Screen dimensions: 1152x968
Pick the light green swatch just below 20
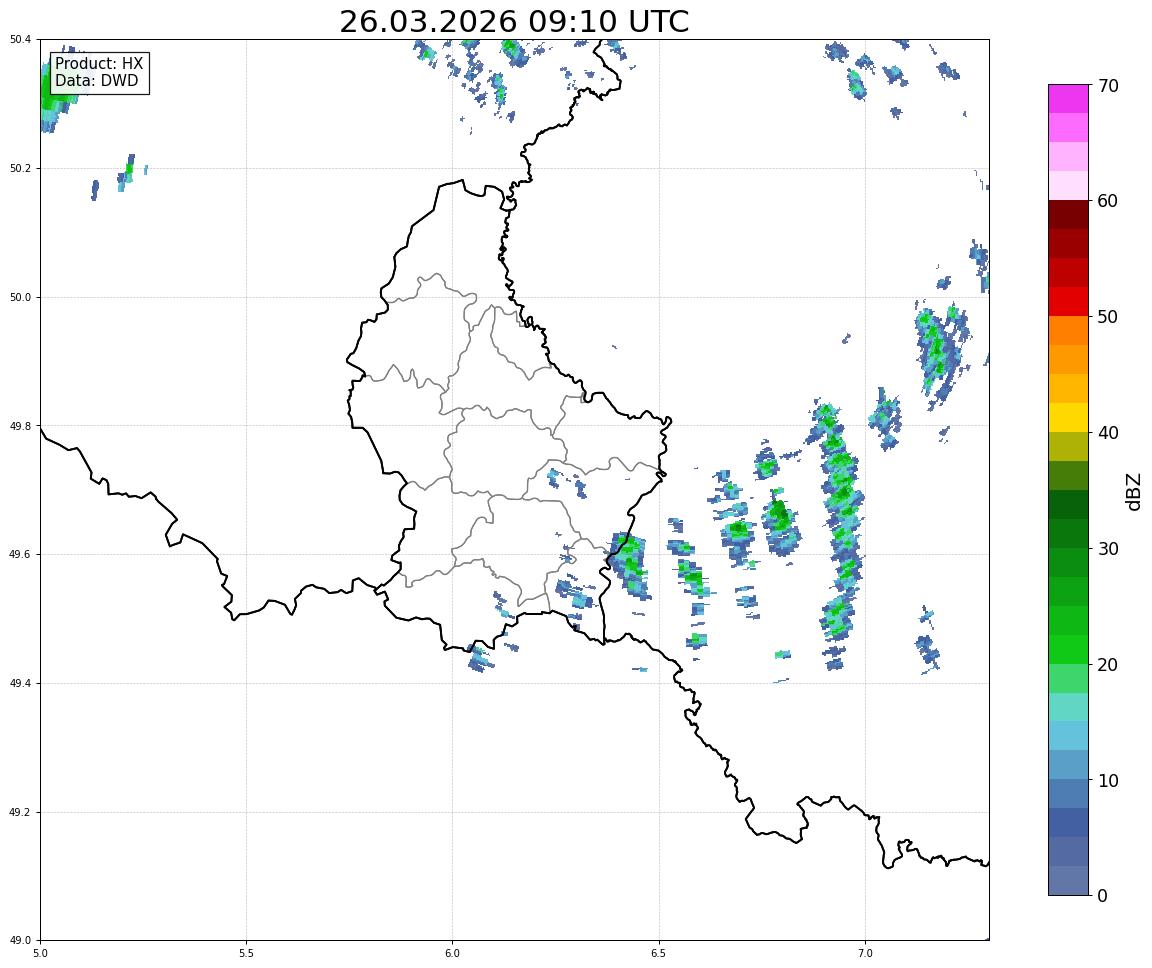(x=1068, y=678)
